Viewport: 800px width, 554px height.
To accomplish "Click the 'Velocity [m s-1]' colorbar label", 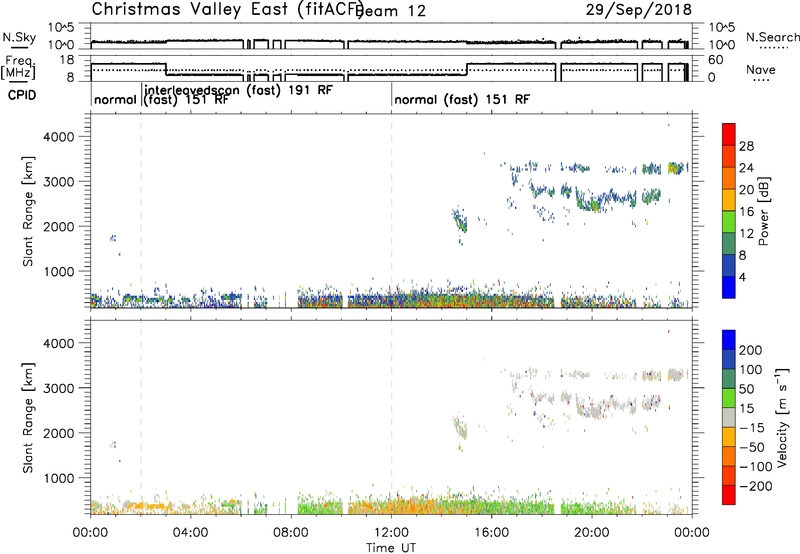I will (x=781, y=417).
